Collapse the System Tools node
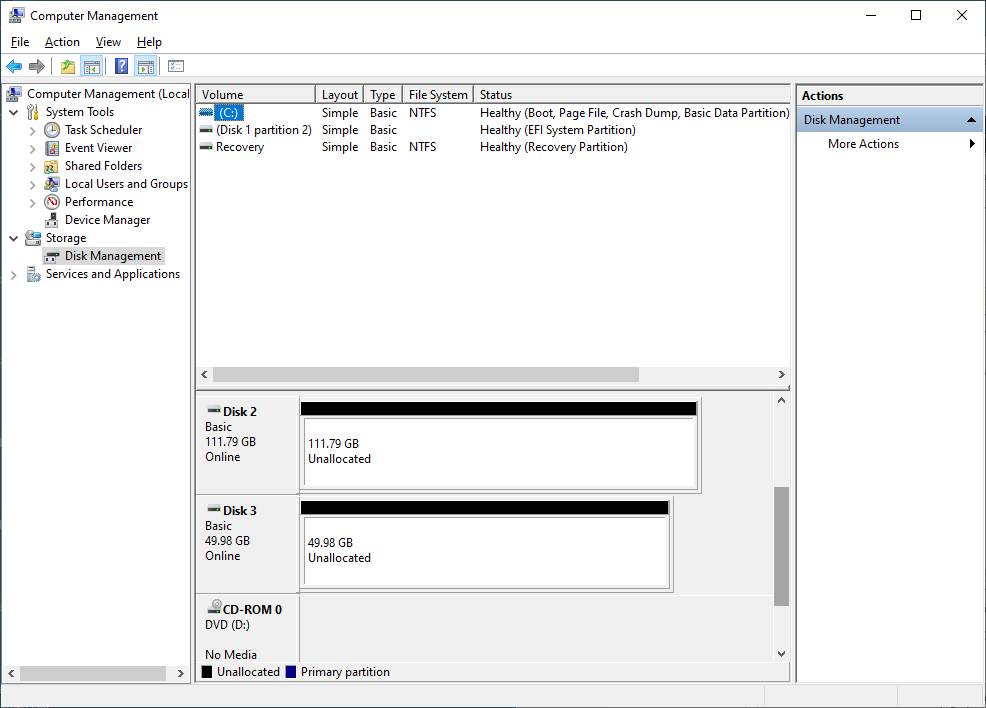 click(13, 113)
